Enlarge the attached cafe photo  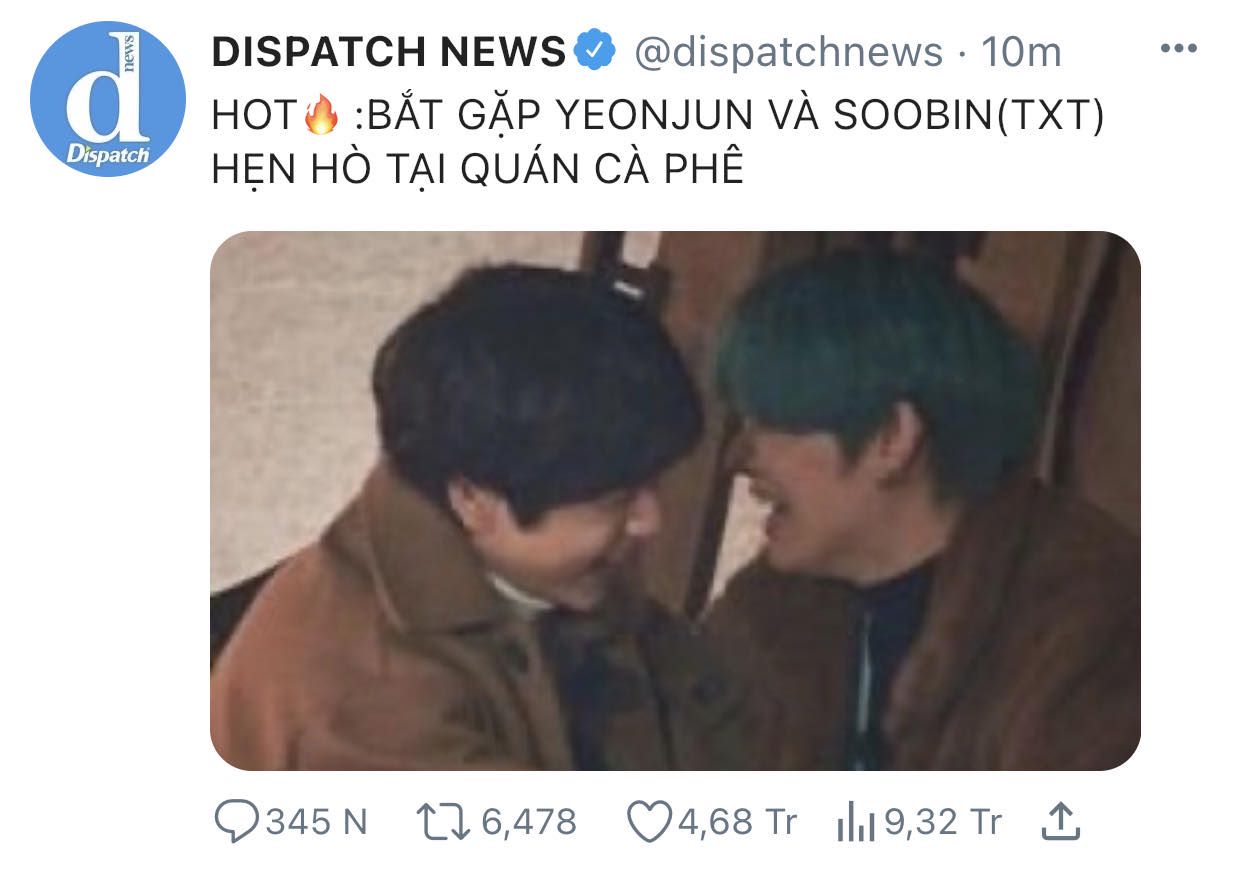click(675, 501)
